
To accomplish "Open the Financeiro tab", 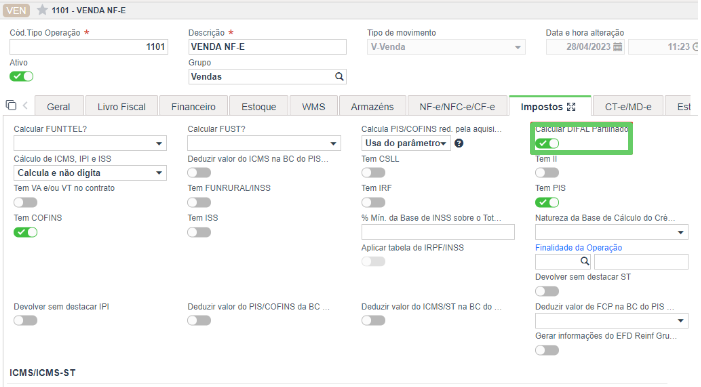I will pyautogui.click(x=193, y=107).
